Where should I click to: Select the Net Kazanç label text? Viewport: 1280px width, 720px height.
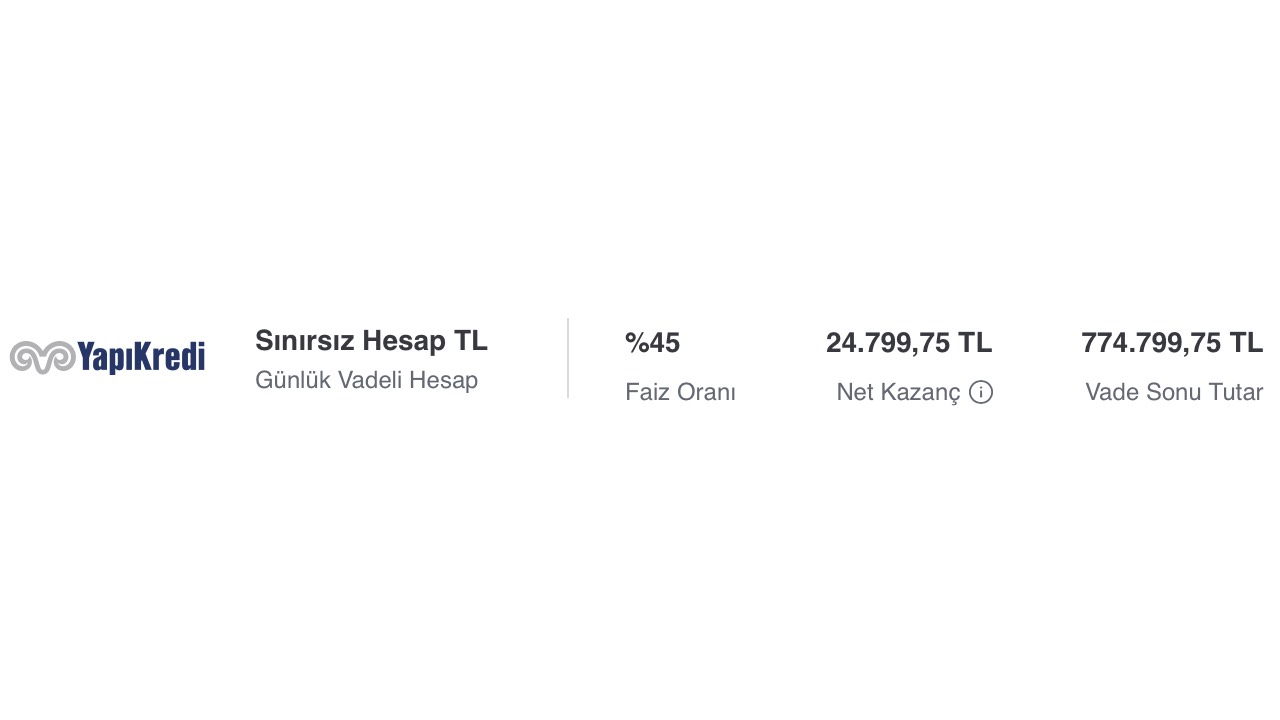click(x=897, y=392)
